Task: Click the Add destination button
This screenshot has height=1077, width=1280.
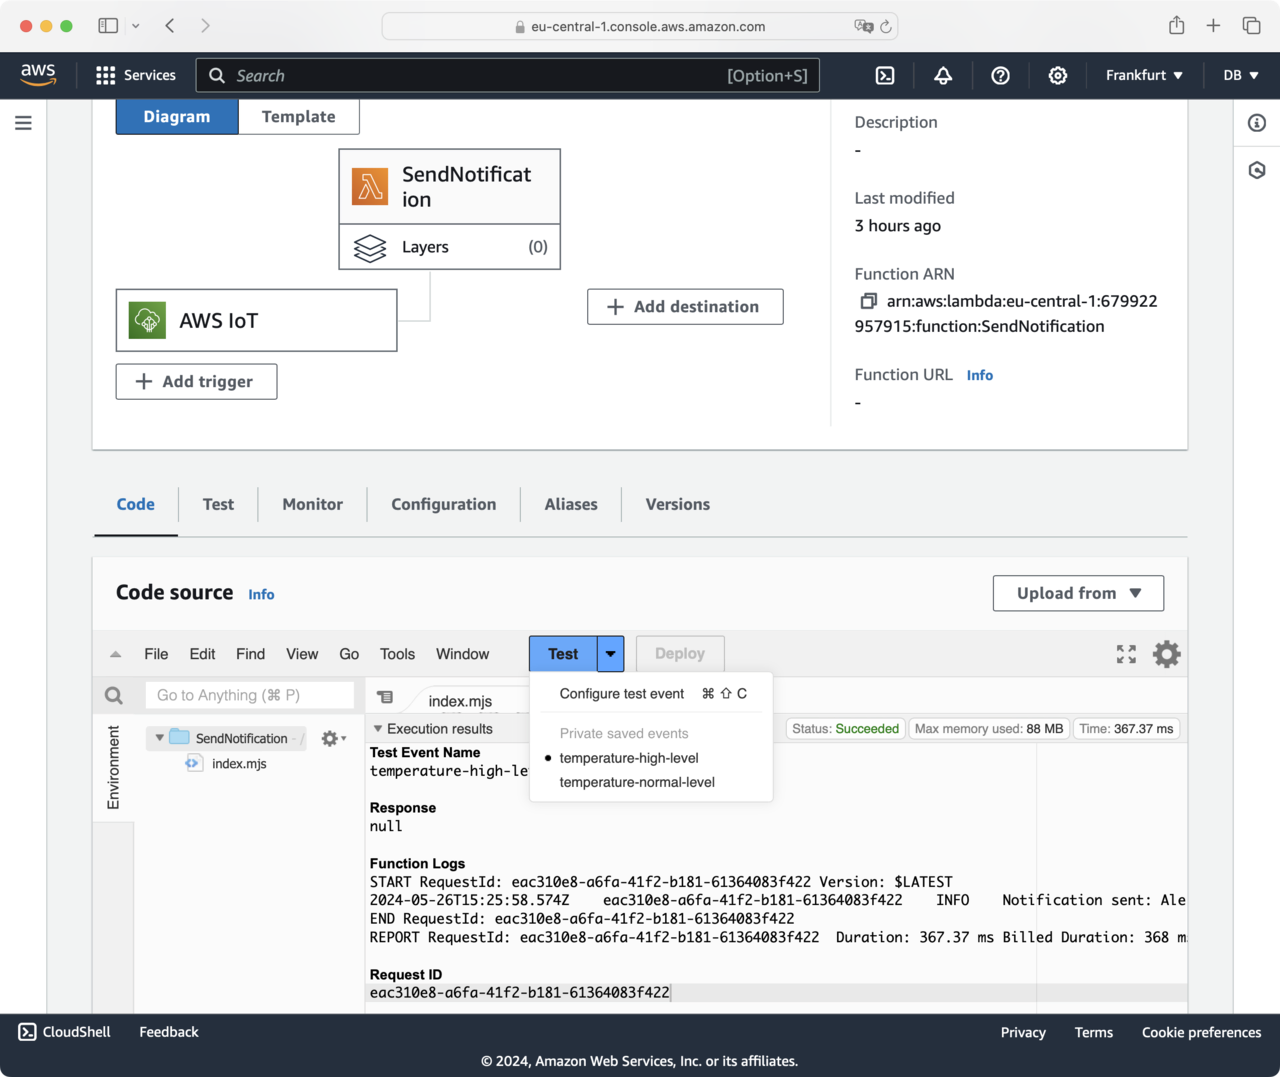Action: click(x=685, y=307)
